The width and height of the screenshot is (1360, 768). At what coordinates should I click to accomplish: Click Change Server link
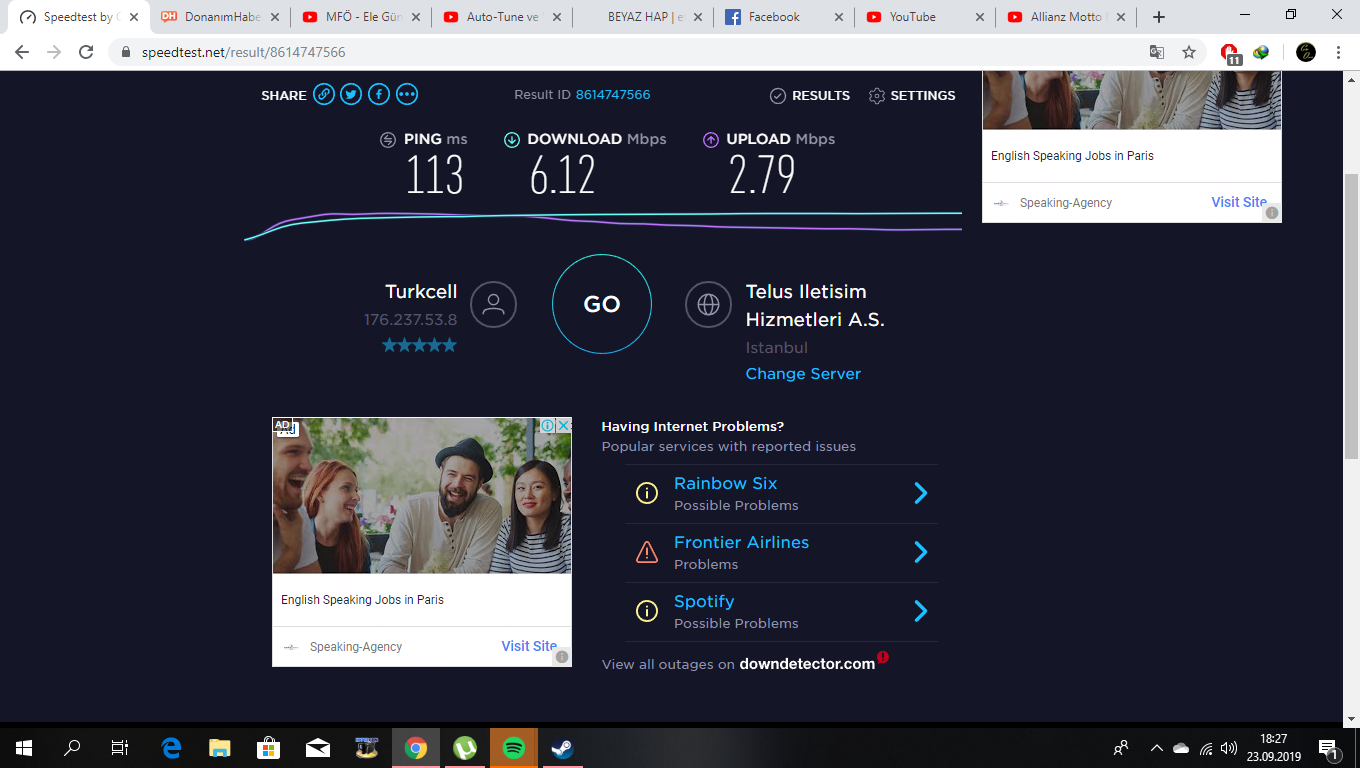pyautogui.click(x=803, y=374)
